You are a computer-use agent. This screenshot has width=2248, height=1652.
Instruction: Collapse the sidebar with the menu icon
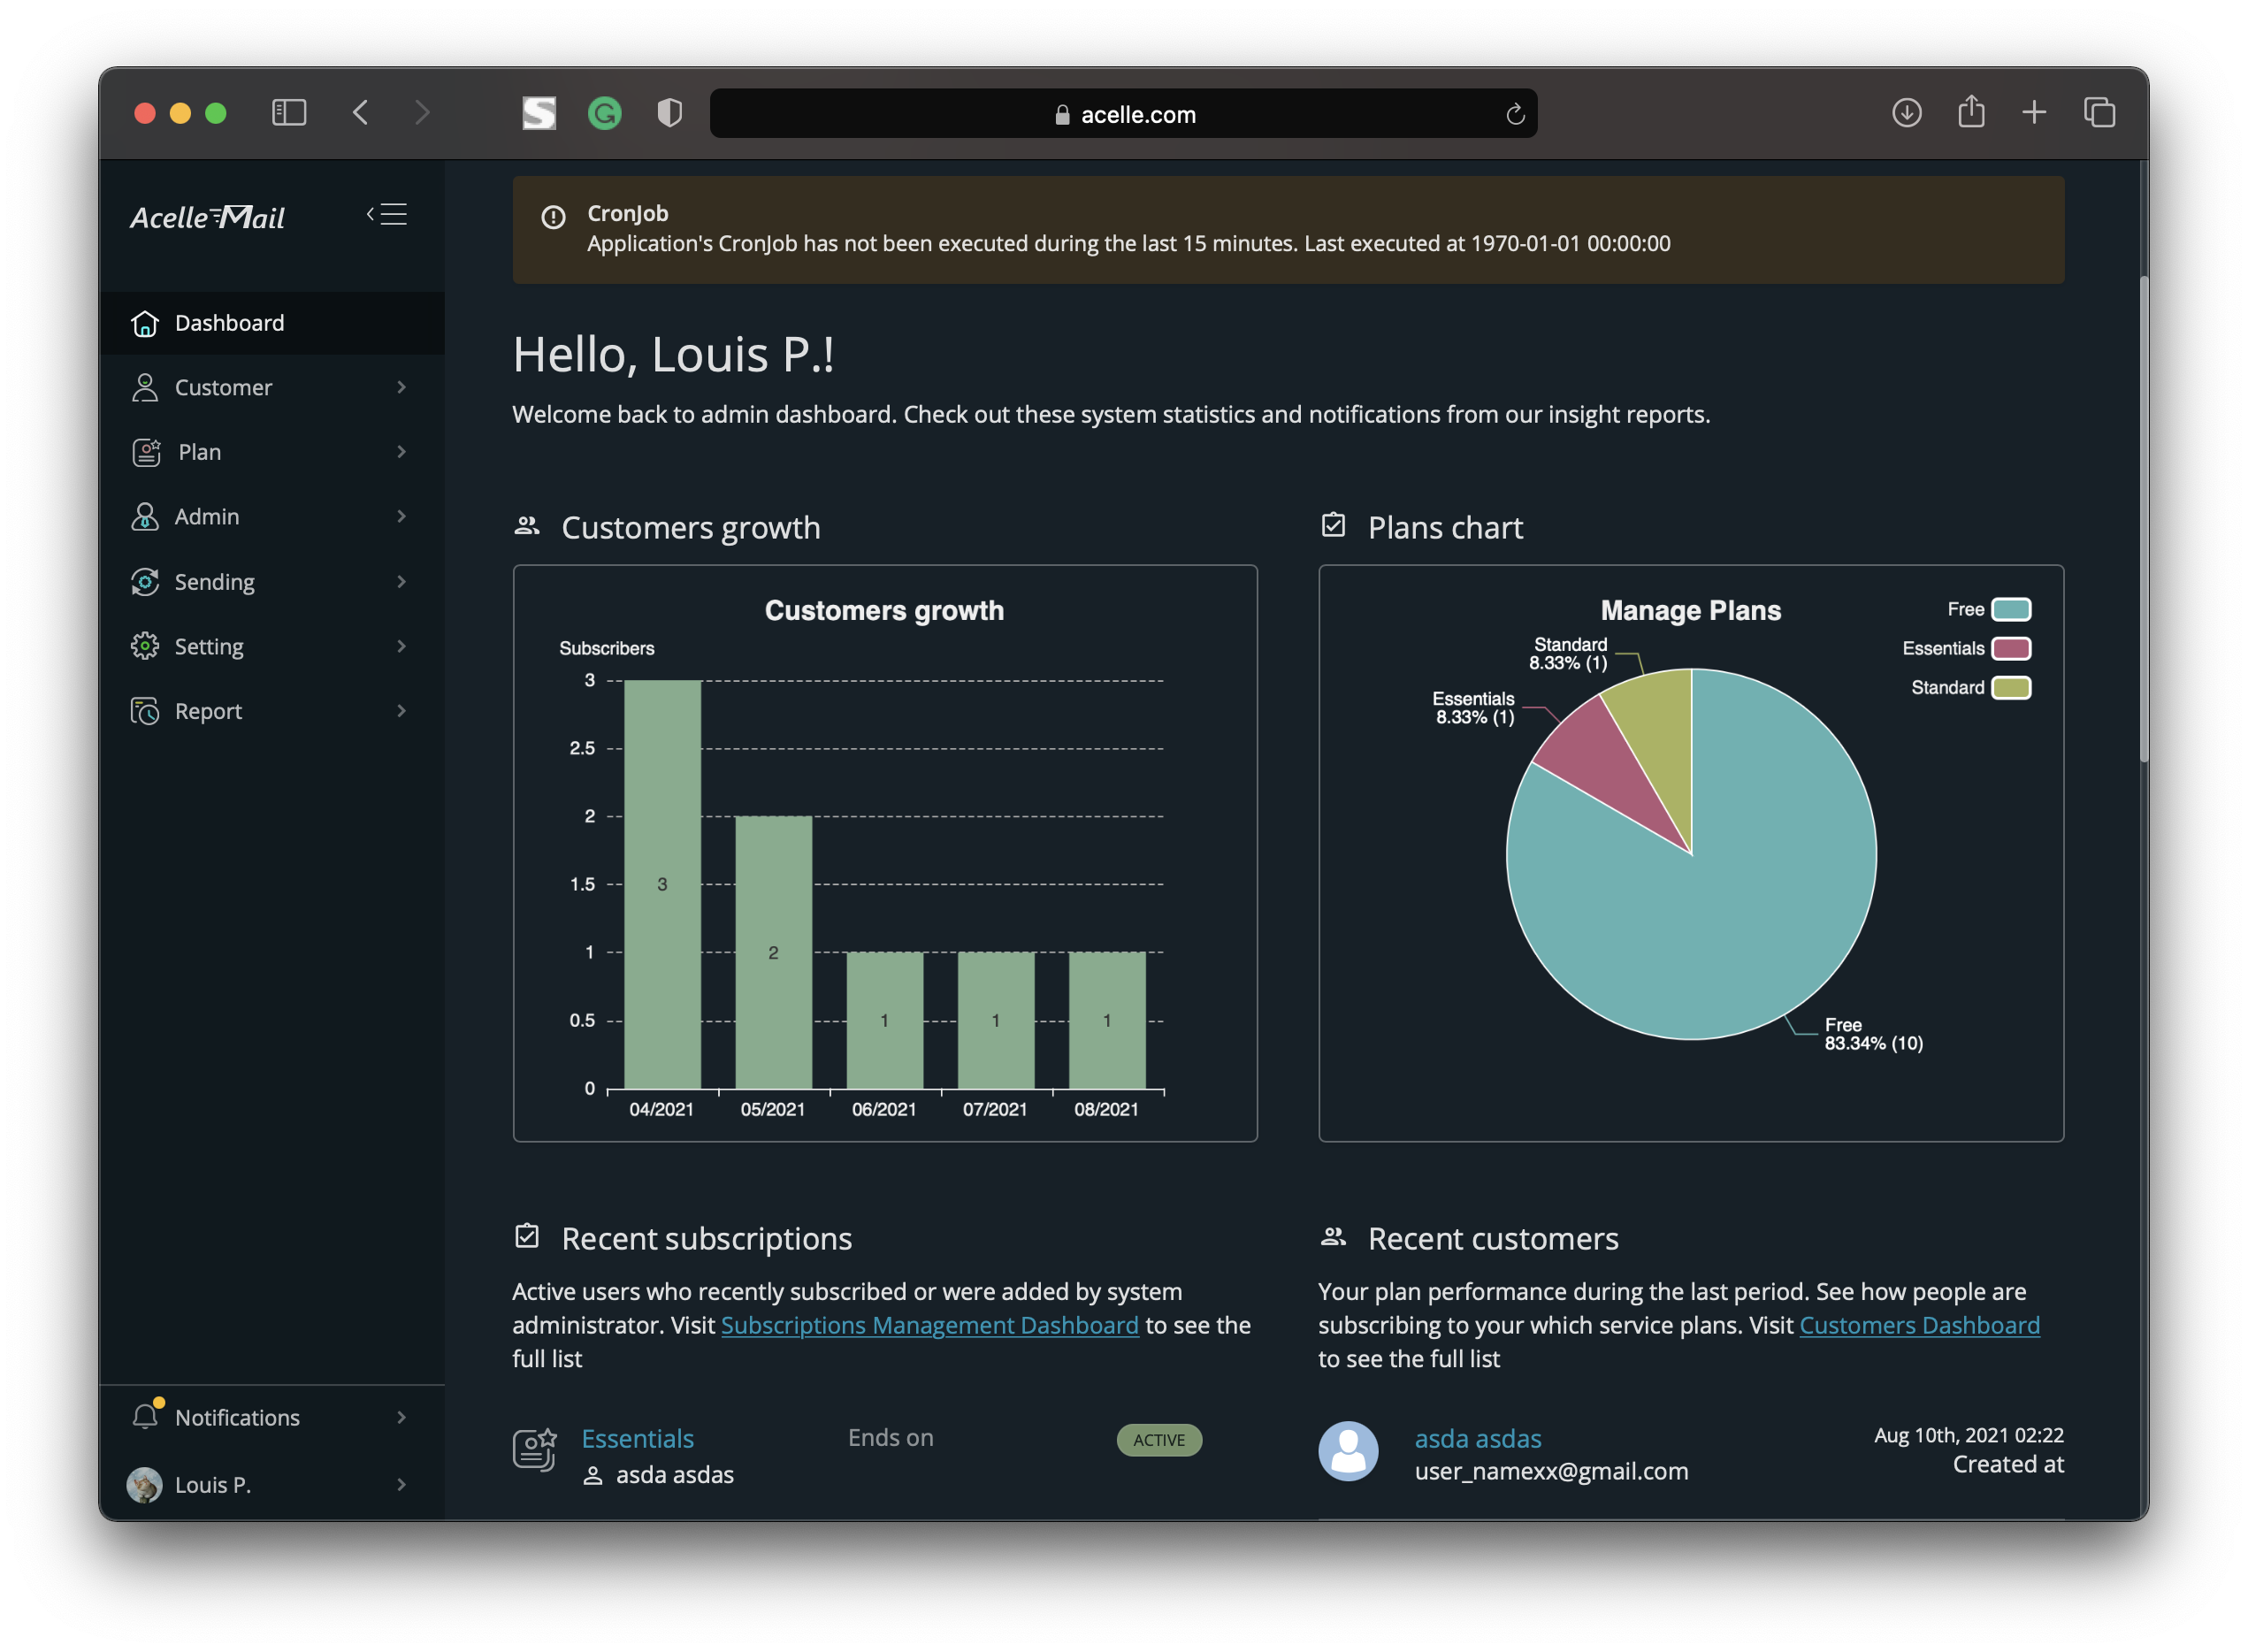pyautogui.click(x=387, y=214)
